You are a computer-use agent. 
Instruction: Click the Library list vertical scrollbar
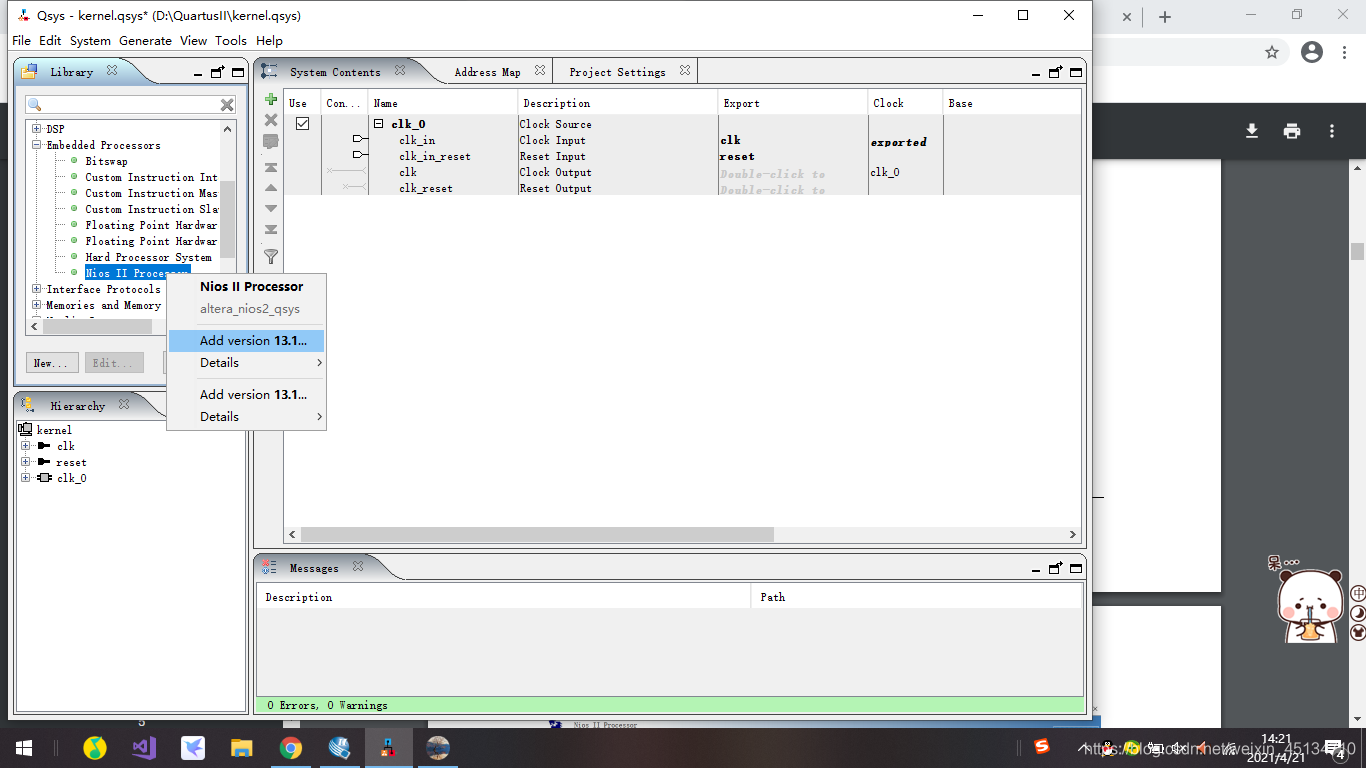coord(228,219)
